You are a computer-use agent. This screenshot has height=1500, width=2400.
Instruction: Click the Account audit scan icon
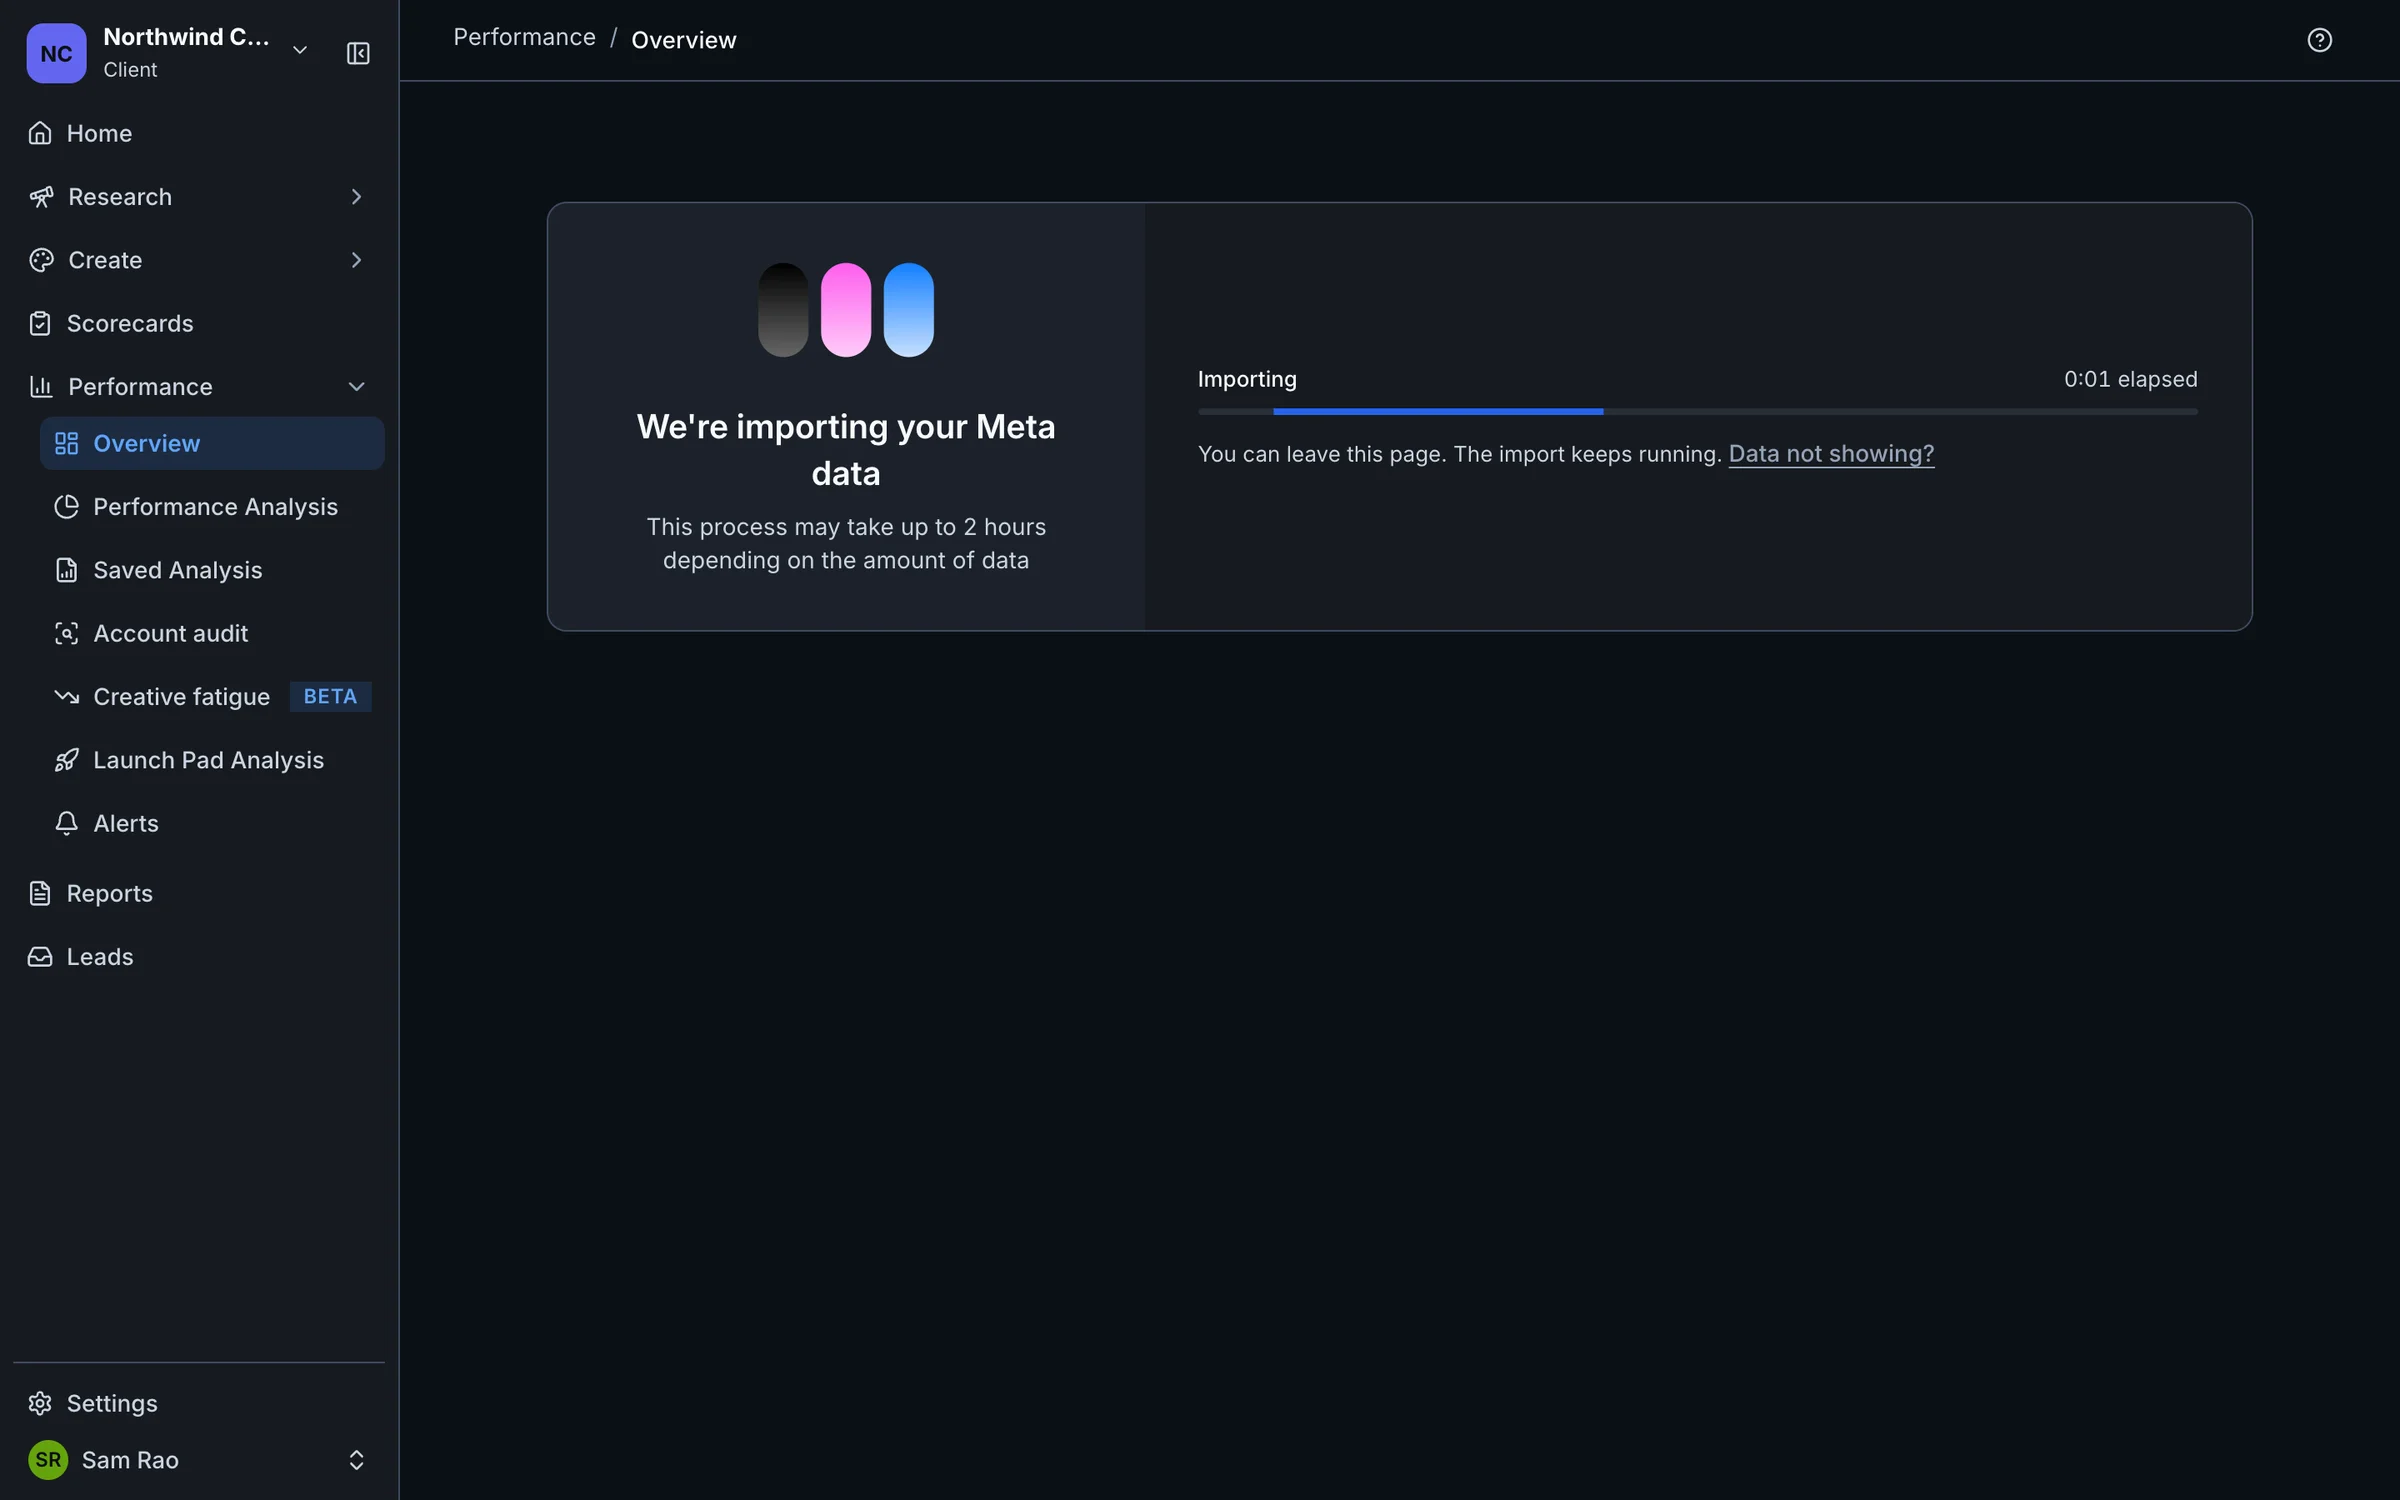coord(66,633)
